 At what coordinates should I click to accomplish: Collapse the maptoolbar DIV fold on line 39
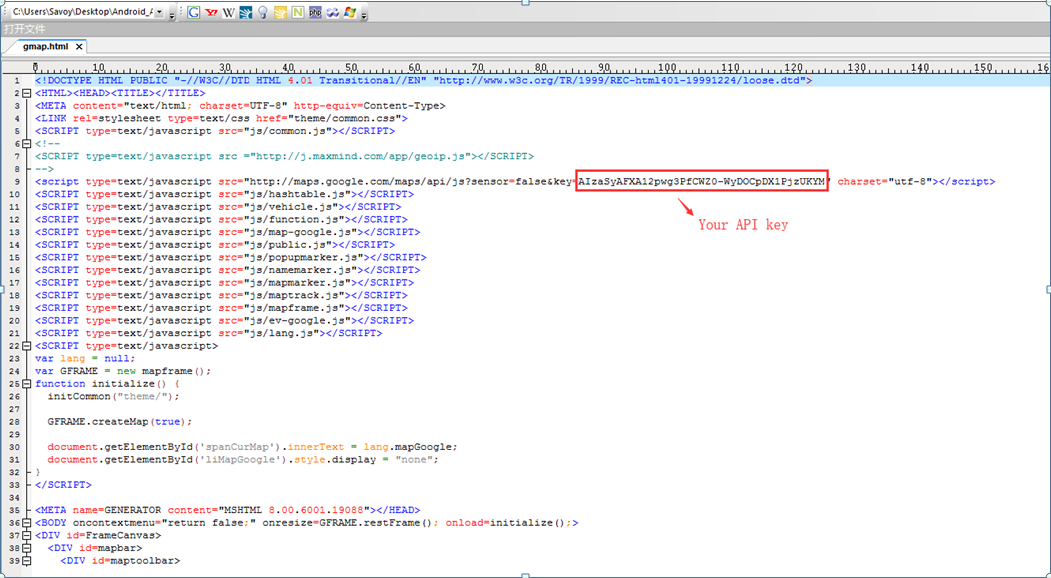[26, 561]
